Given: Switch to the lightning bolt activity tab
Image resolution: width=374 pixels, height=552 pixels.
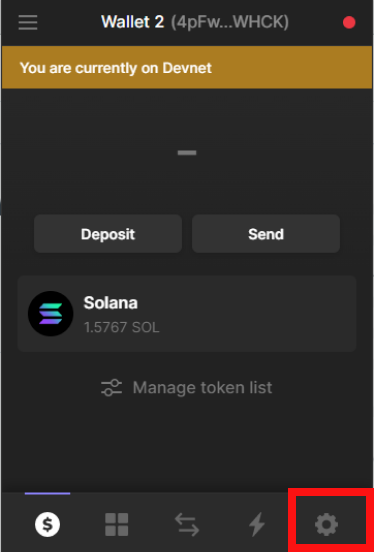Looking at the screenshot, I should click(x=257, y=525).
